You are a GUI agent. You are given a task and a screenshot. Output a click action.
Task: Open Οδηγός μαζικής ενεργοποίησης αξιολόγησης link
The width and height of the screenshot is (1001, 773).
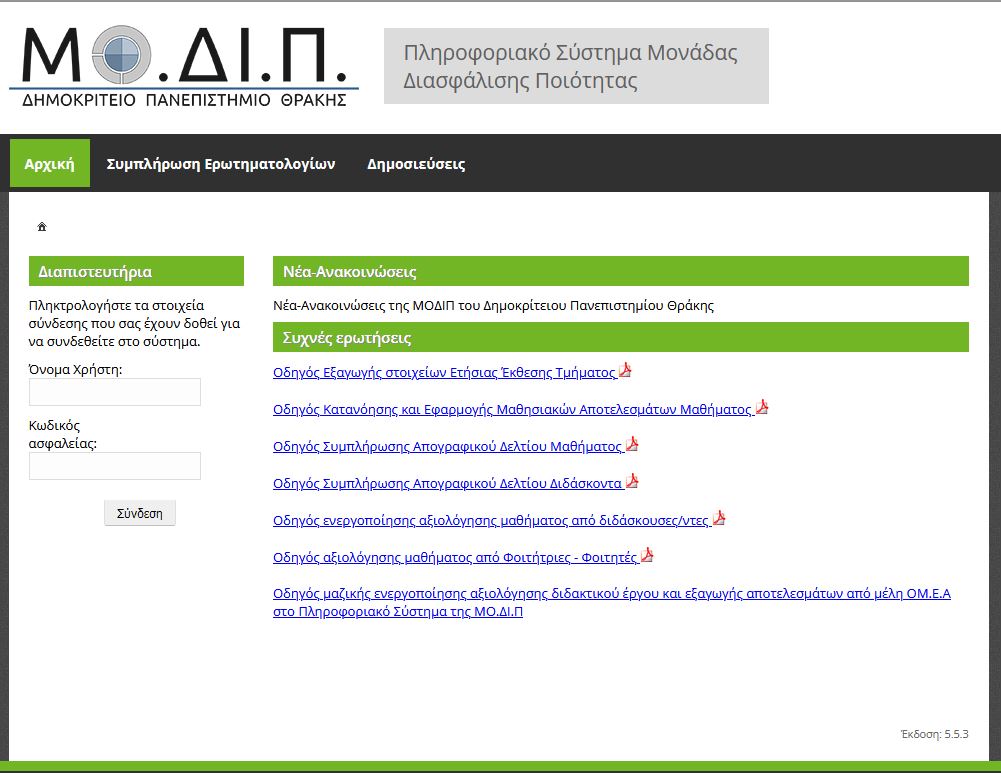611,594
